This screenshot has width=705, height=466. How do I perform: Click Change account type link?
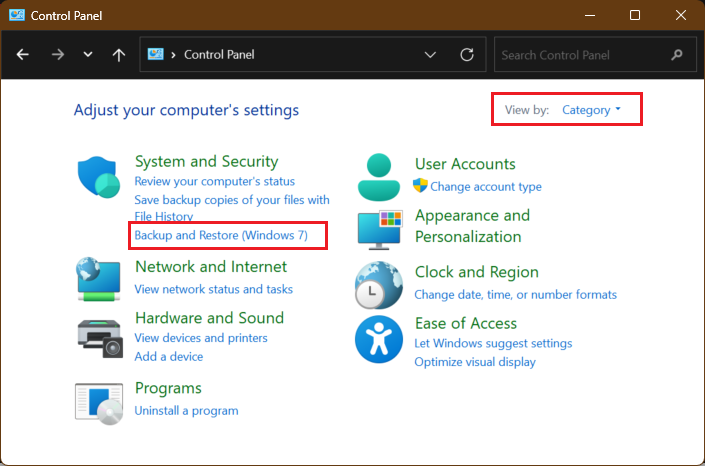486,187
